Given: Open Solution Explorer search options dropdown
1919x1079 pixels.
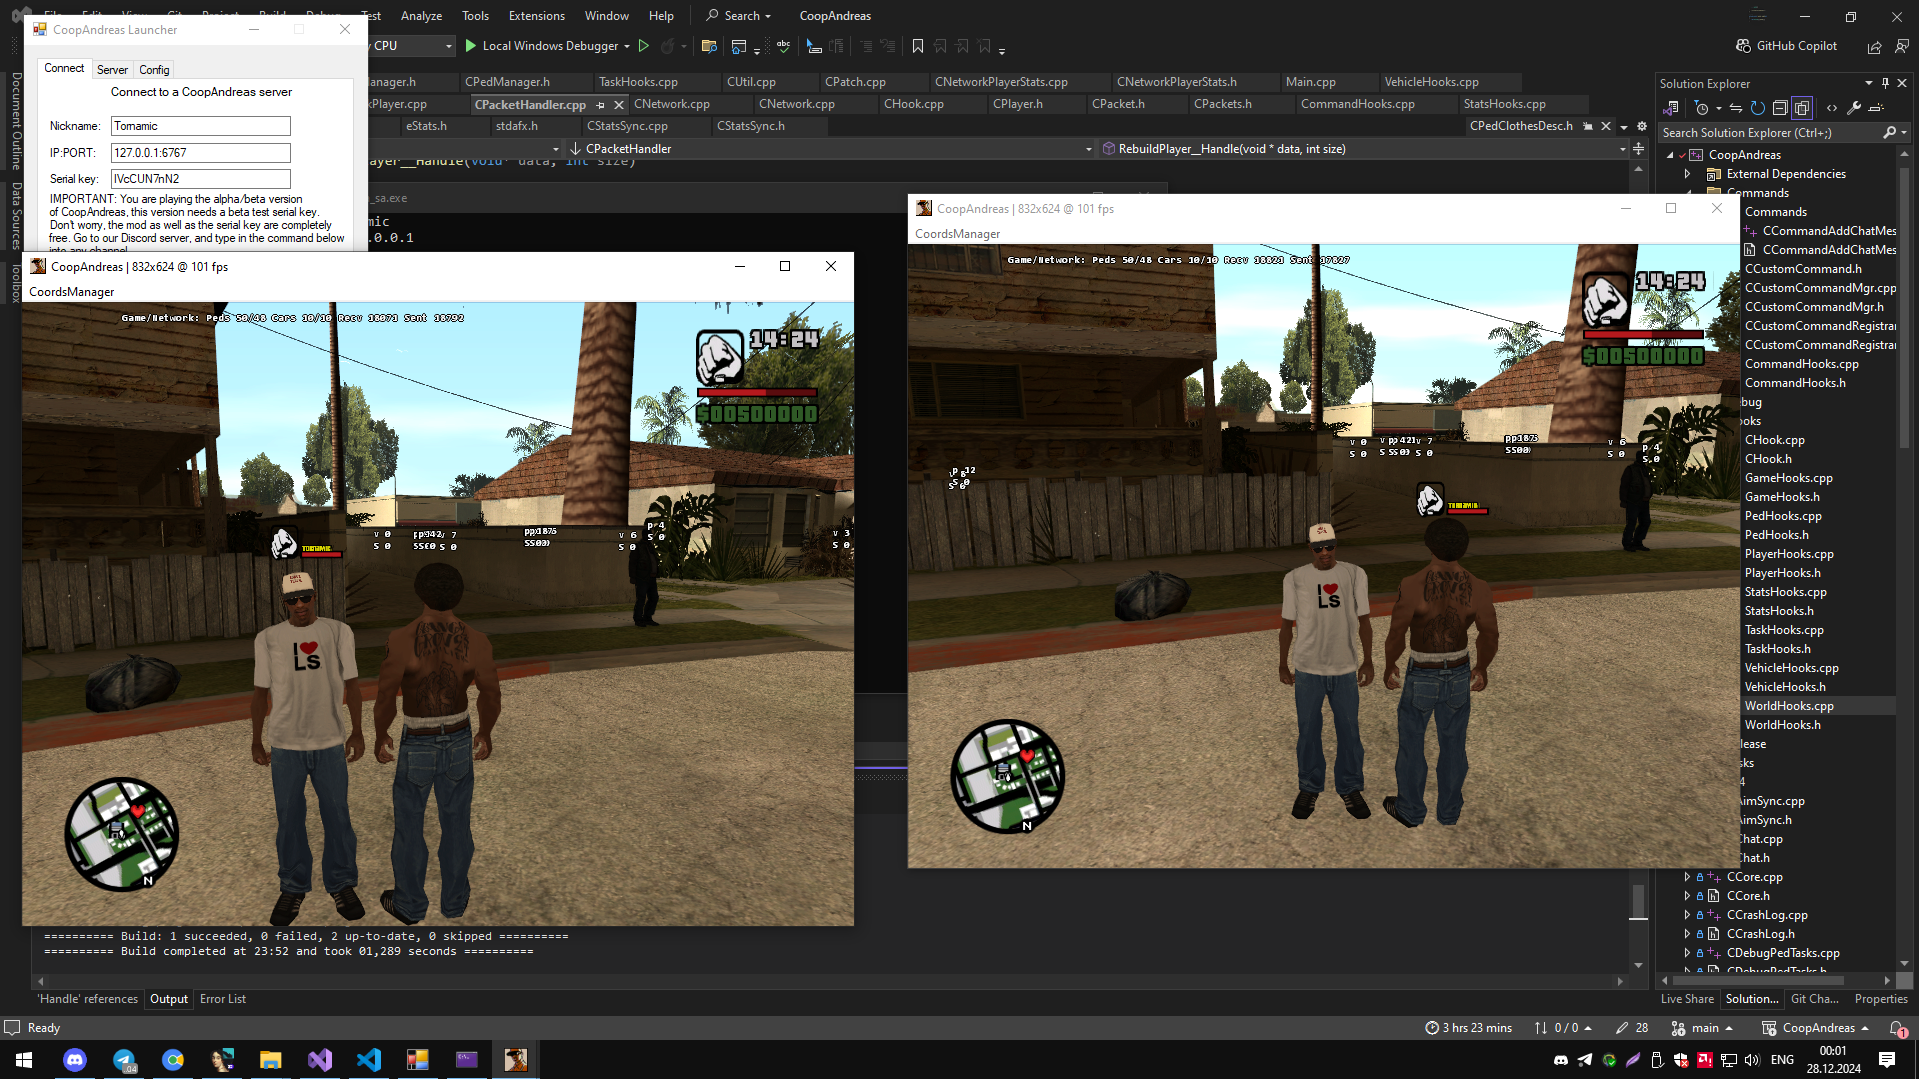Looking at the screenshot, I should pyautogui.click(x=1904, y=133).
